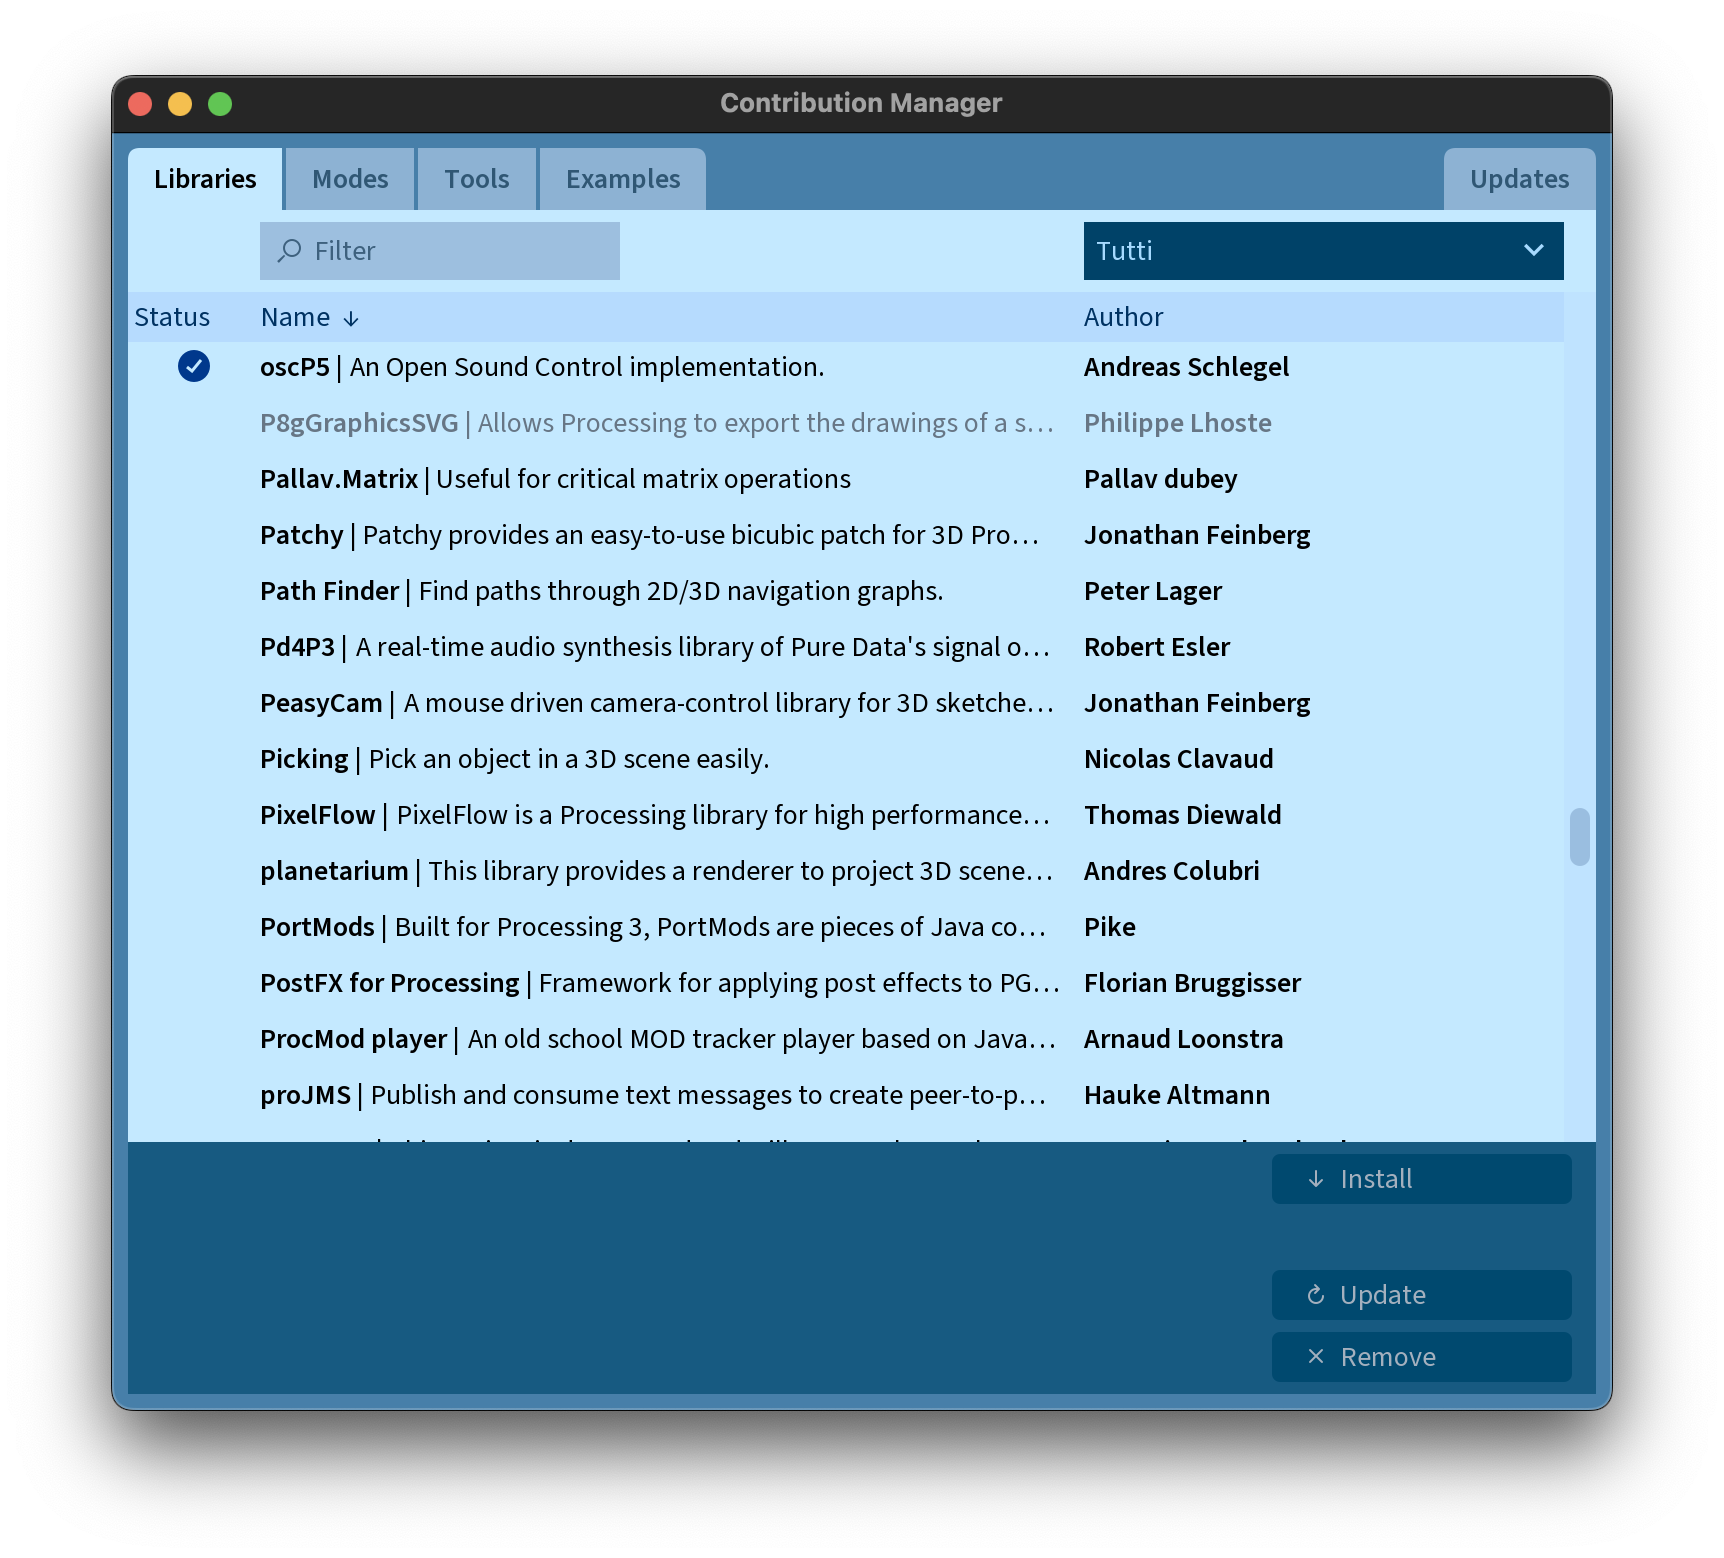The height and width of the screenshot is (1558, 1724).
Task: Click the Update button
Action: pos(1421,1295)
